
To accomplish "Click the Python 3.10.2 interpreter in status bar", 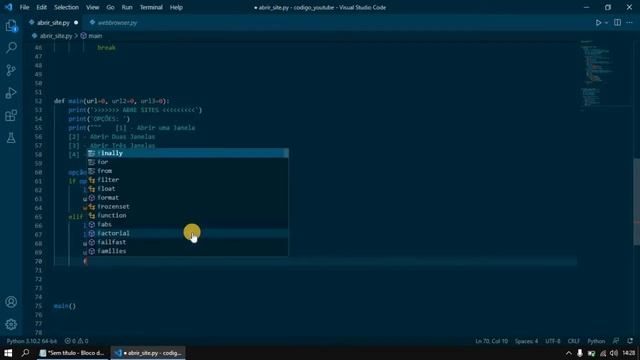I will click(32, 341).
